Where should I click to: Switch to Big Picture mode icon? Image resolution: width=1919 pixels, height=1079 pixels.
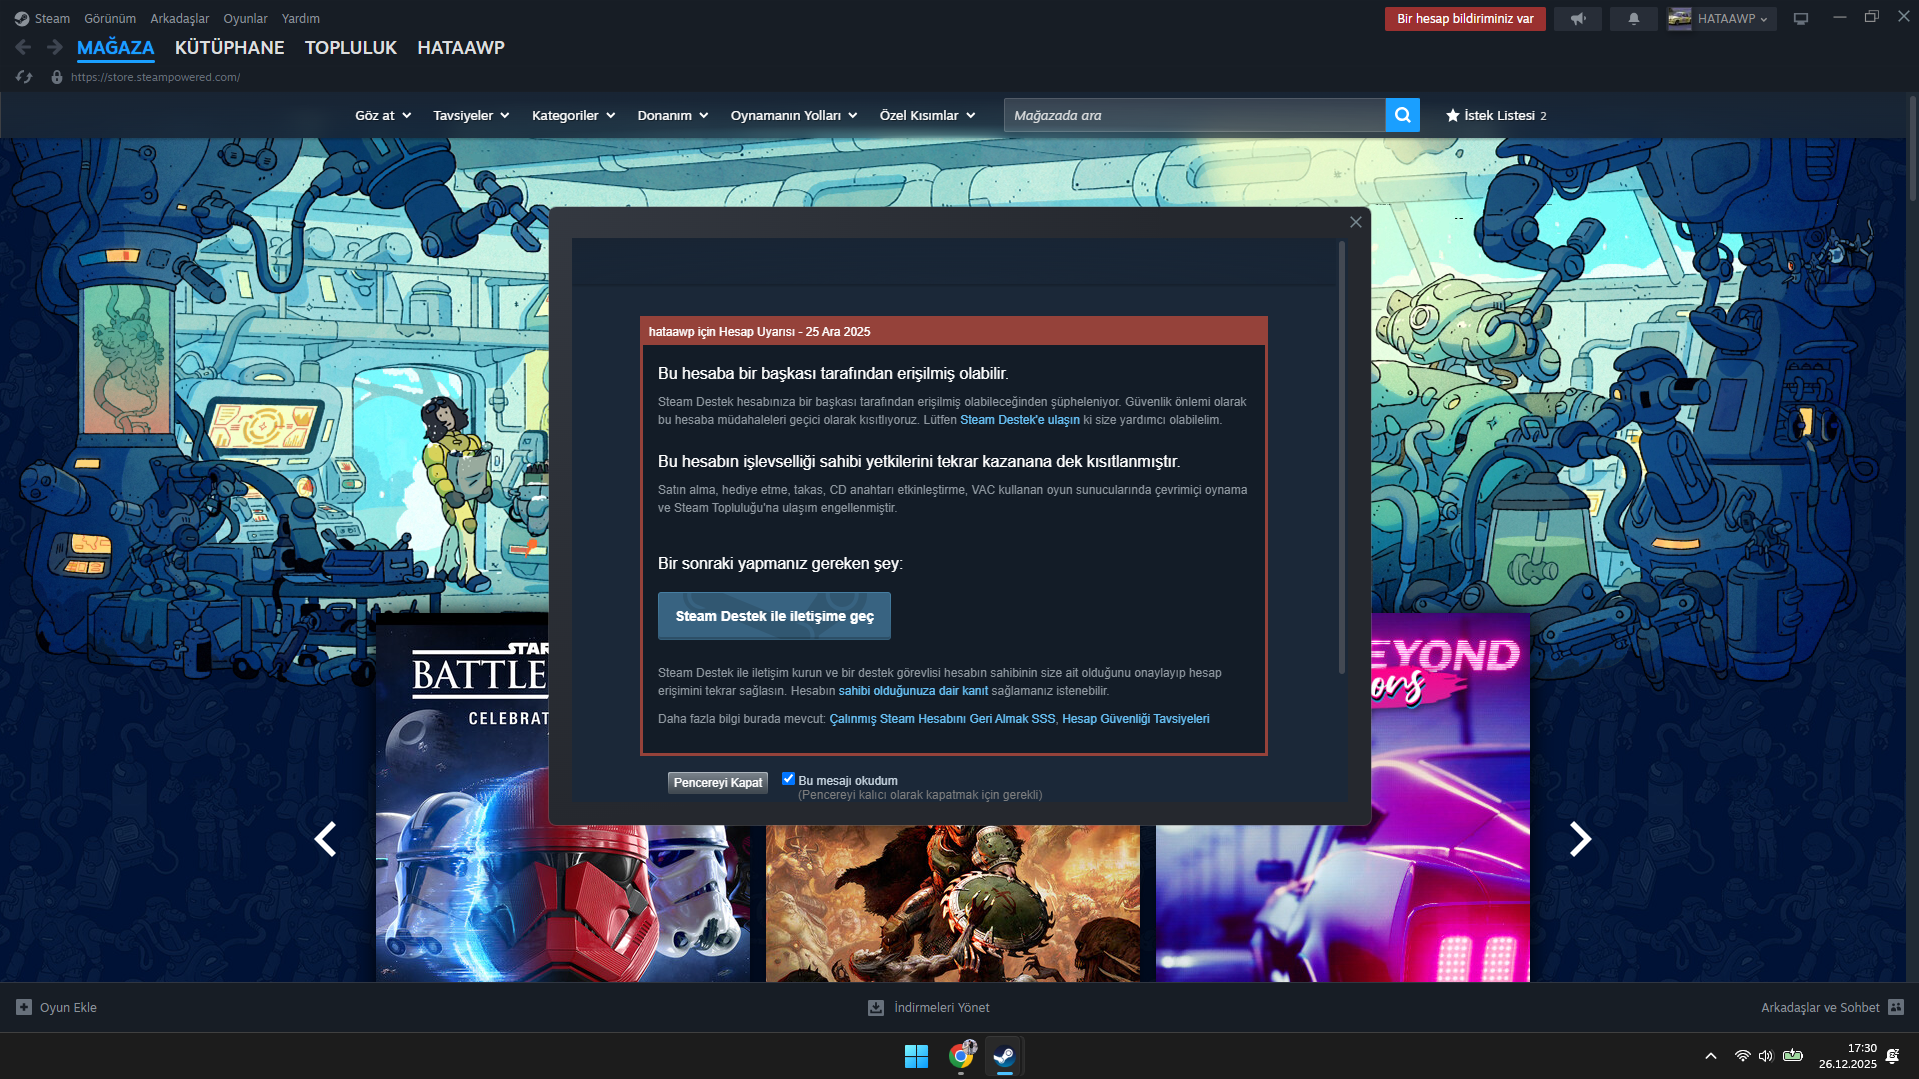(1801, 18)
